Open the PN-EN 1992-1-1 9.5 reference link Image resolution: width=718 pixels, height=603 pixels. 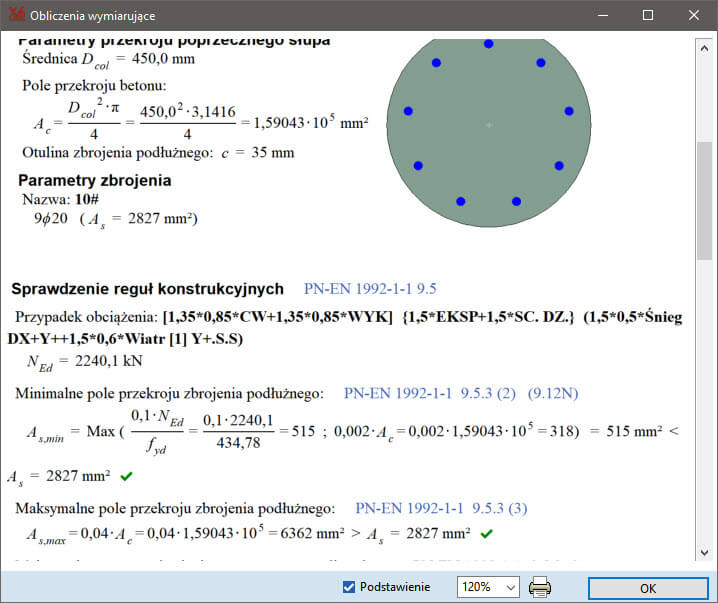tap(370, 289)
